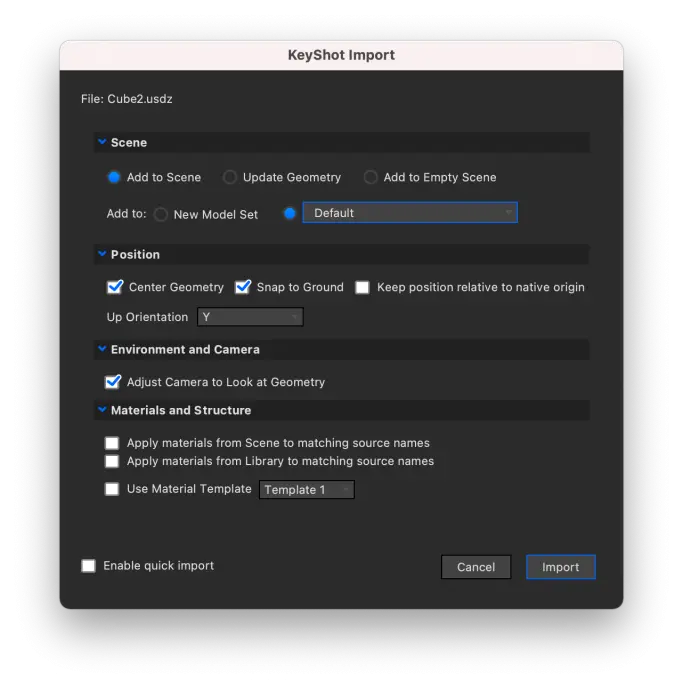Enable the Use Material Template checkbox

point(112,489)
